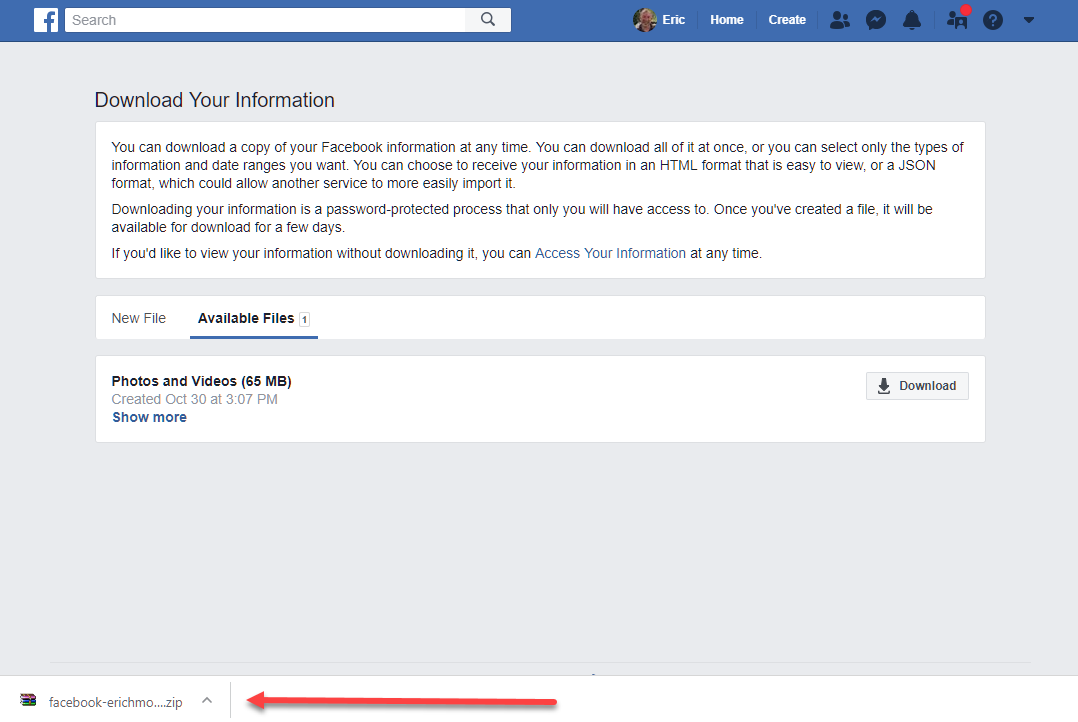
Task: Expand the download item chevron menu
Action: pyautogui.click(x=207, y=701)
